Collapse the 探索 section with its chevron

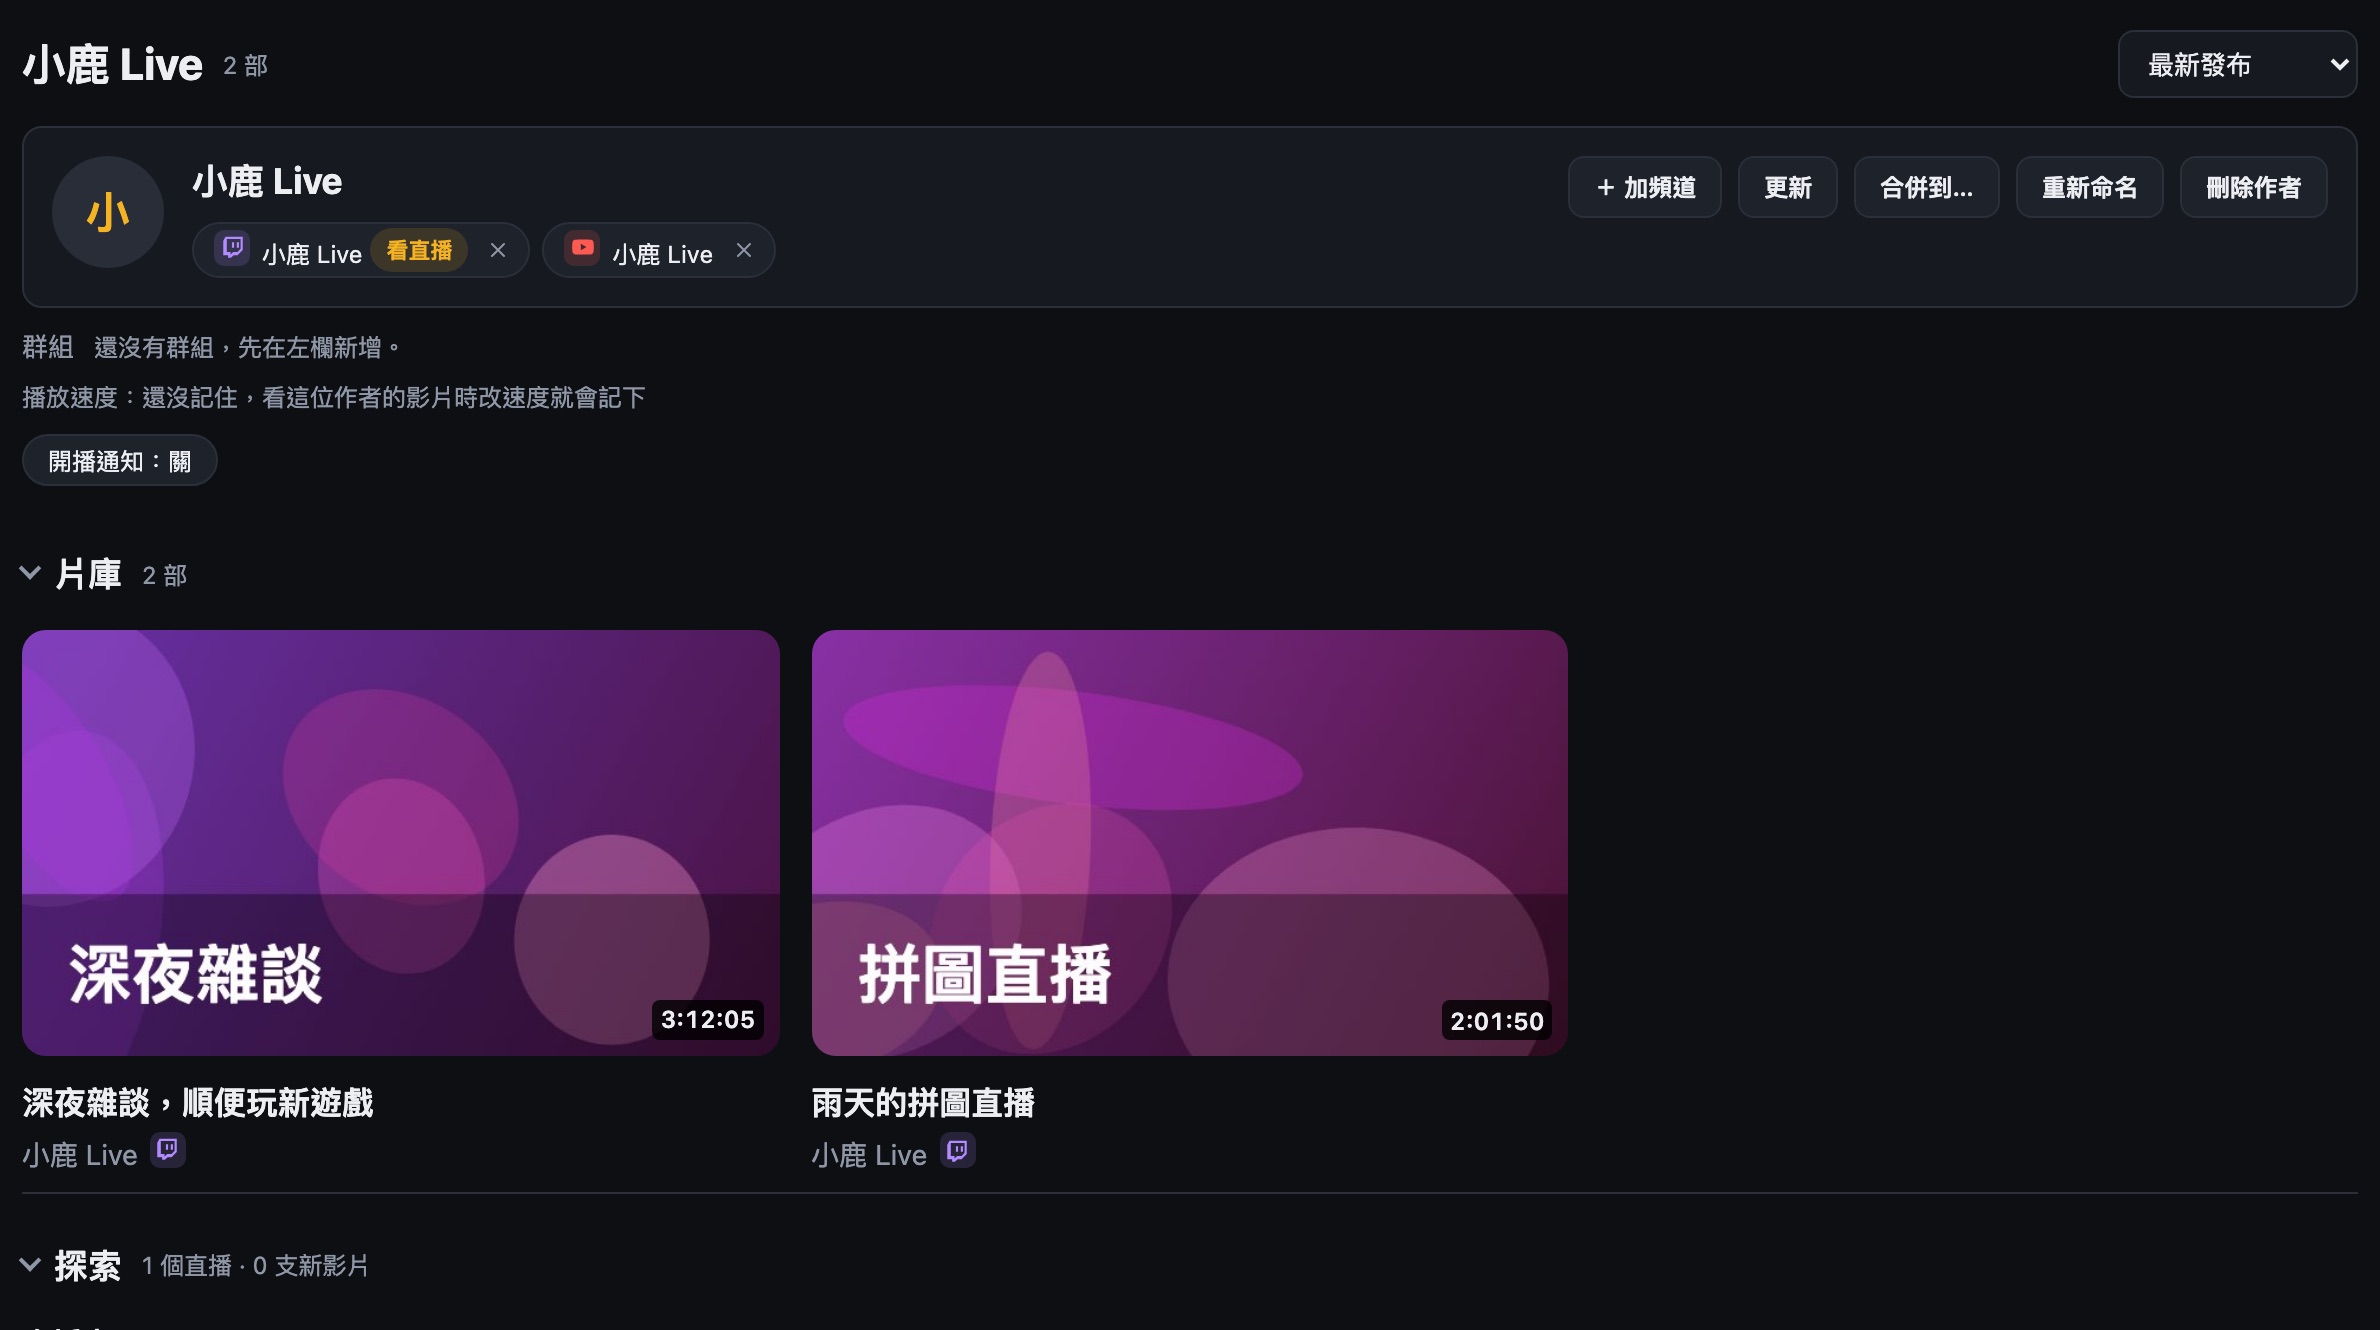(x=30, y=1265)
